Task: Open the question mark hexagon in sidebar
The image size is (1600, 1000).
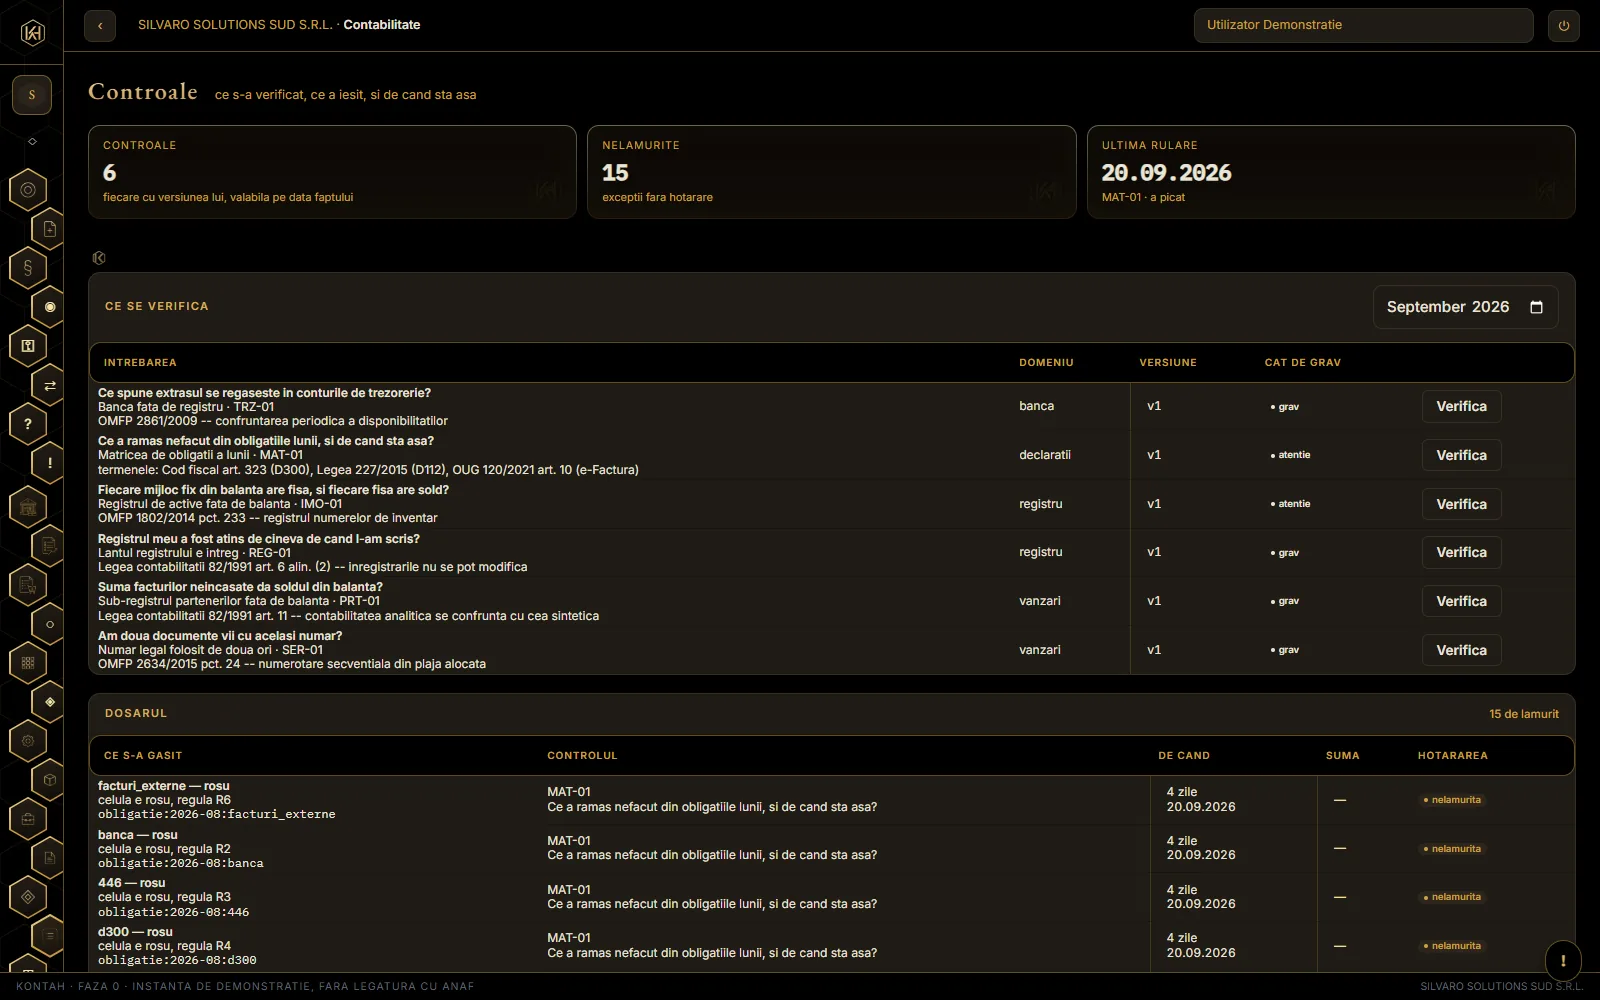Action: point(28,424)
